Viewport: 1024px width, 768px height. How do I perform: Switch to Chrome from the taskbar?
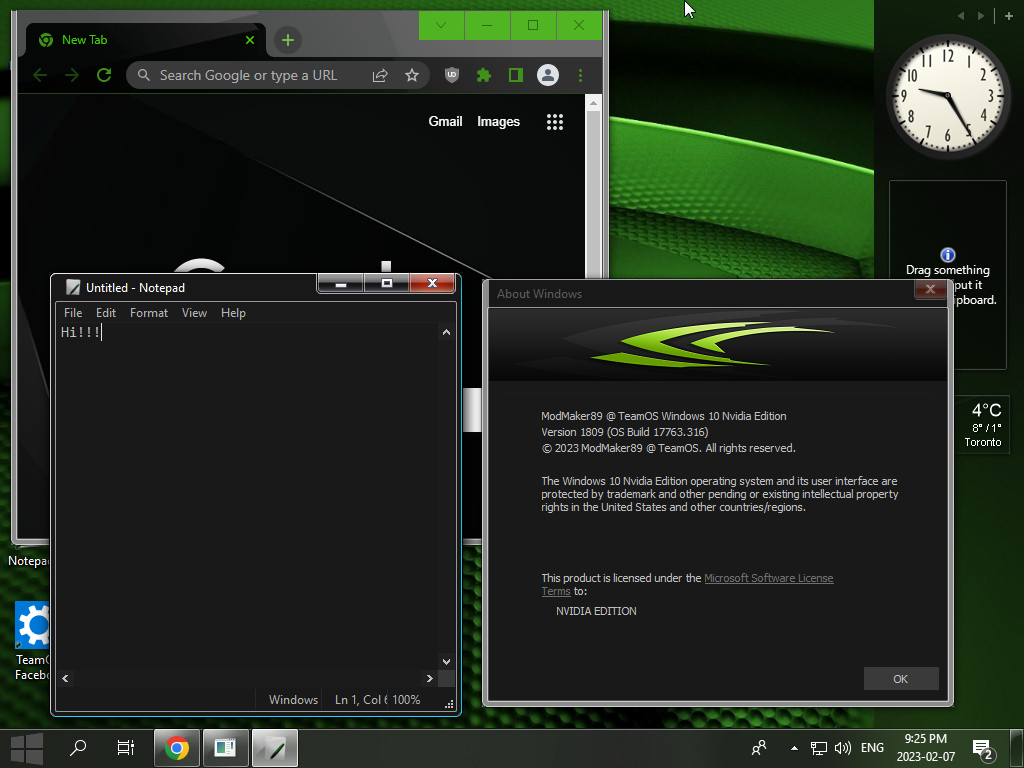point(176,748)
